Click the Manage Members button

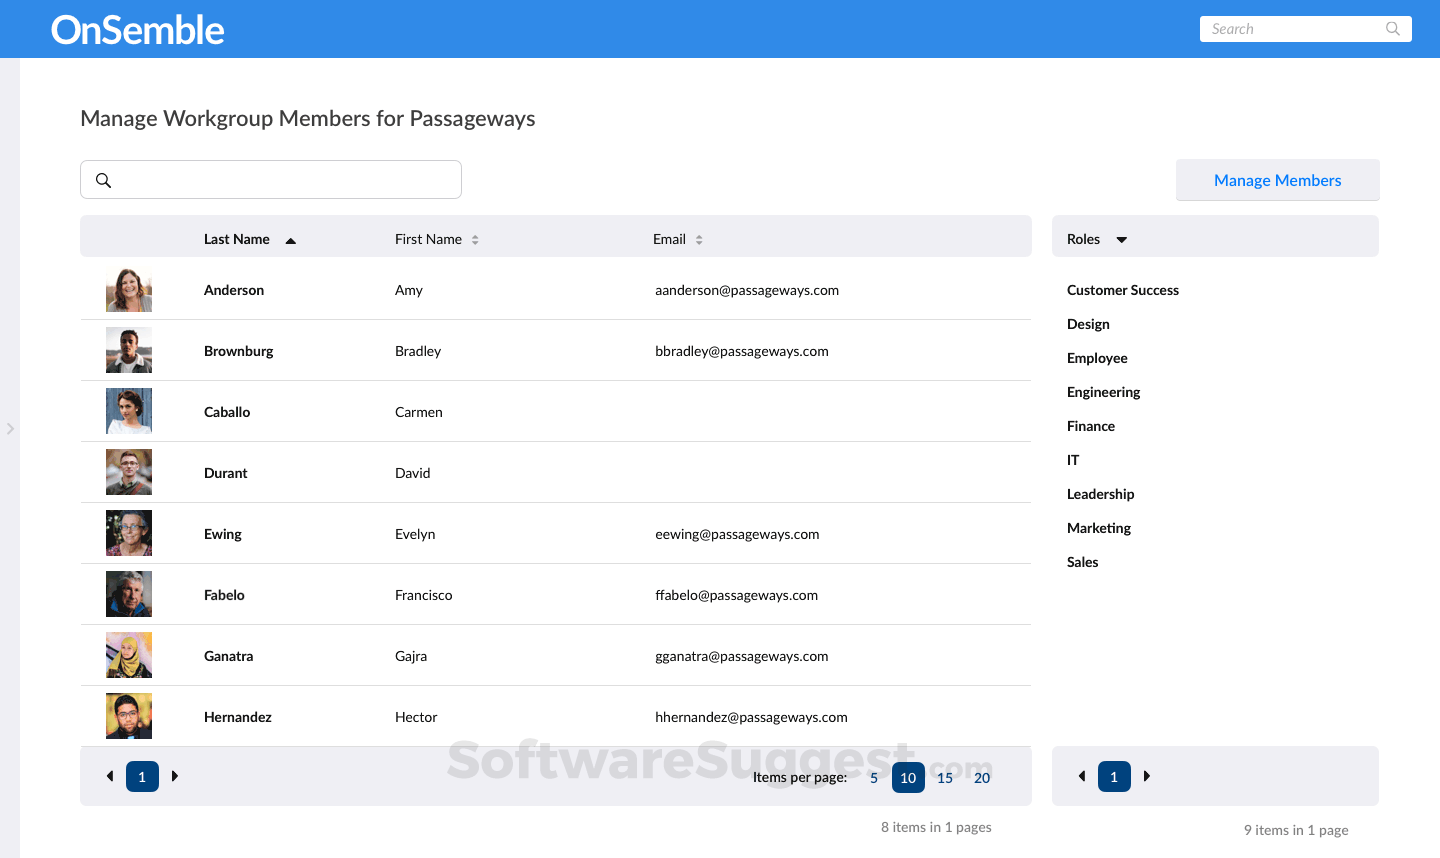1277,180
